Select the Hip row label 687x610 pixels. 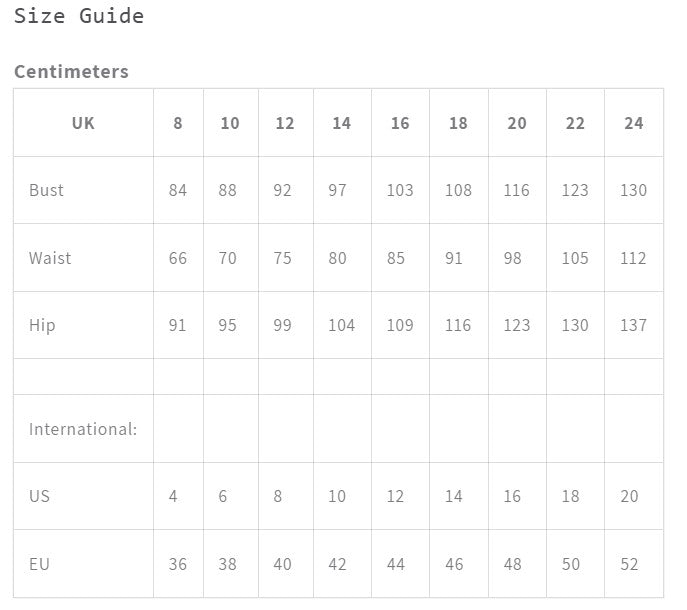point(42,325)
